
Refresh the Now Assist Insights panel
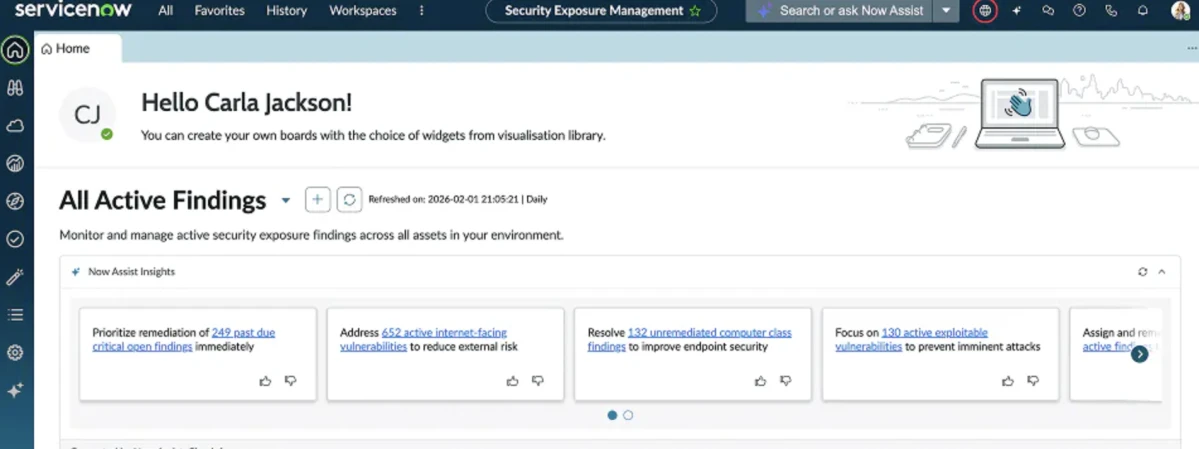click(1142, 272)
